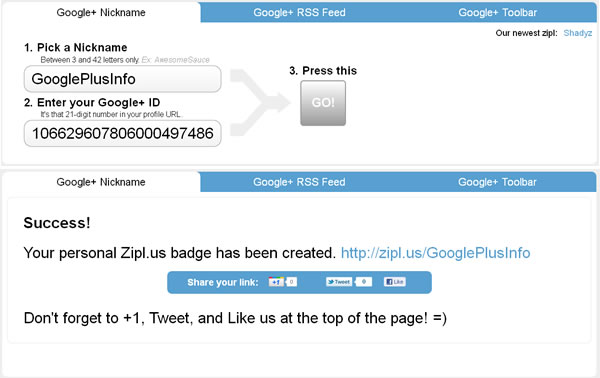This screenshot has height=378, width=600.
Task: Open Google+ RSS Feed tab above Success message
Action: click(x=299, y=182)
